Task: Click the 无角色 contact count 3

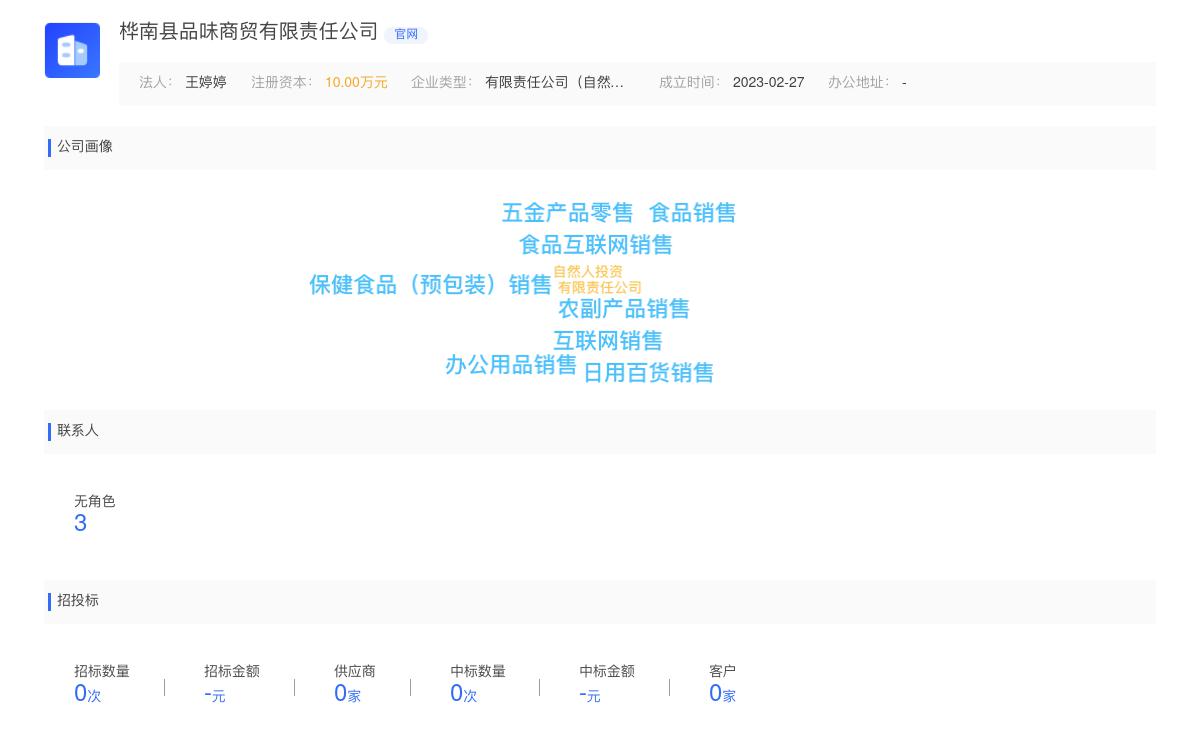Action: [x=80, y=524]
